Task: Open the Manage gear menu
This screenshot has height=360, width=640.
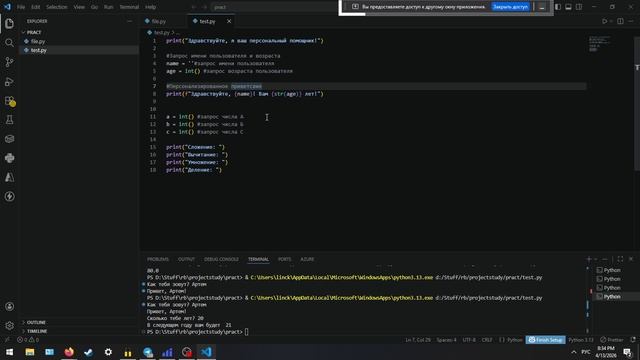Action: click(9, 326)
